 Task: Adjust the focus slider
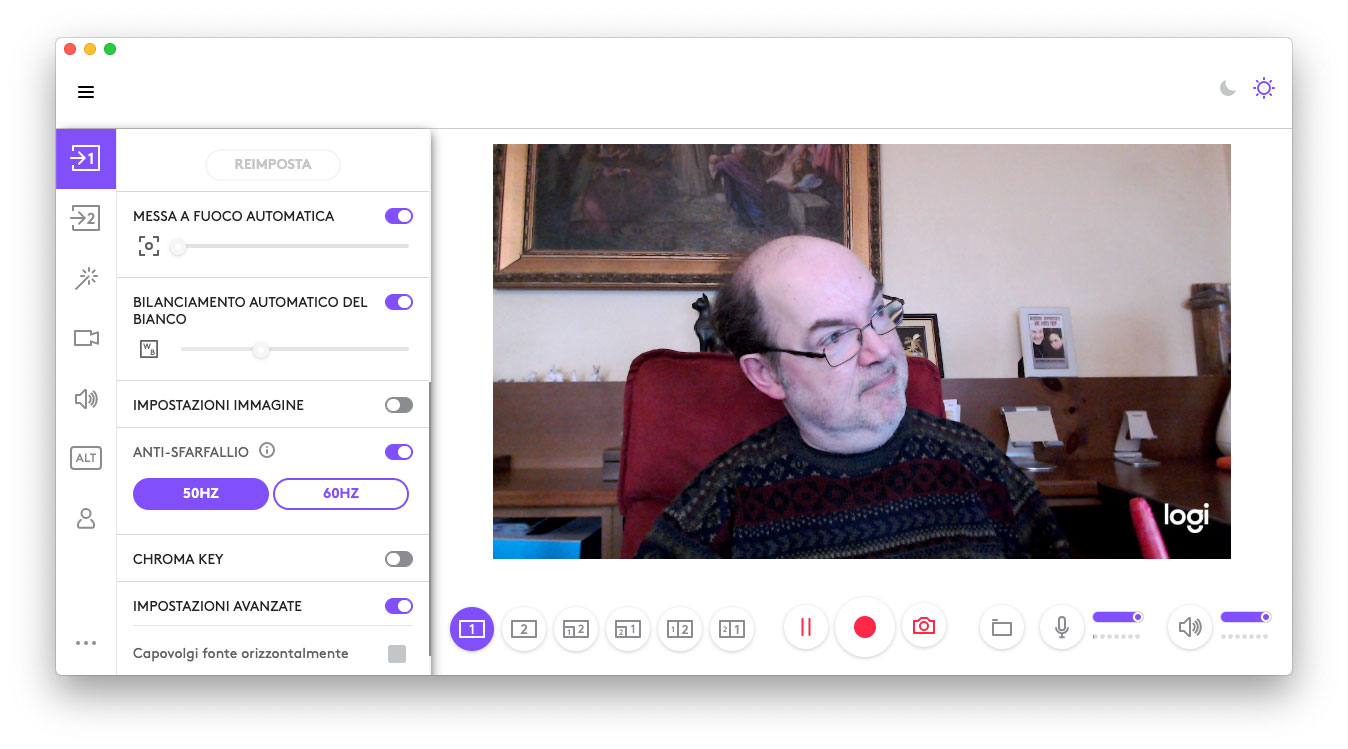[x=291, y=246]
